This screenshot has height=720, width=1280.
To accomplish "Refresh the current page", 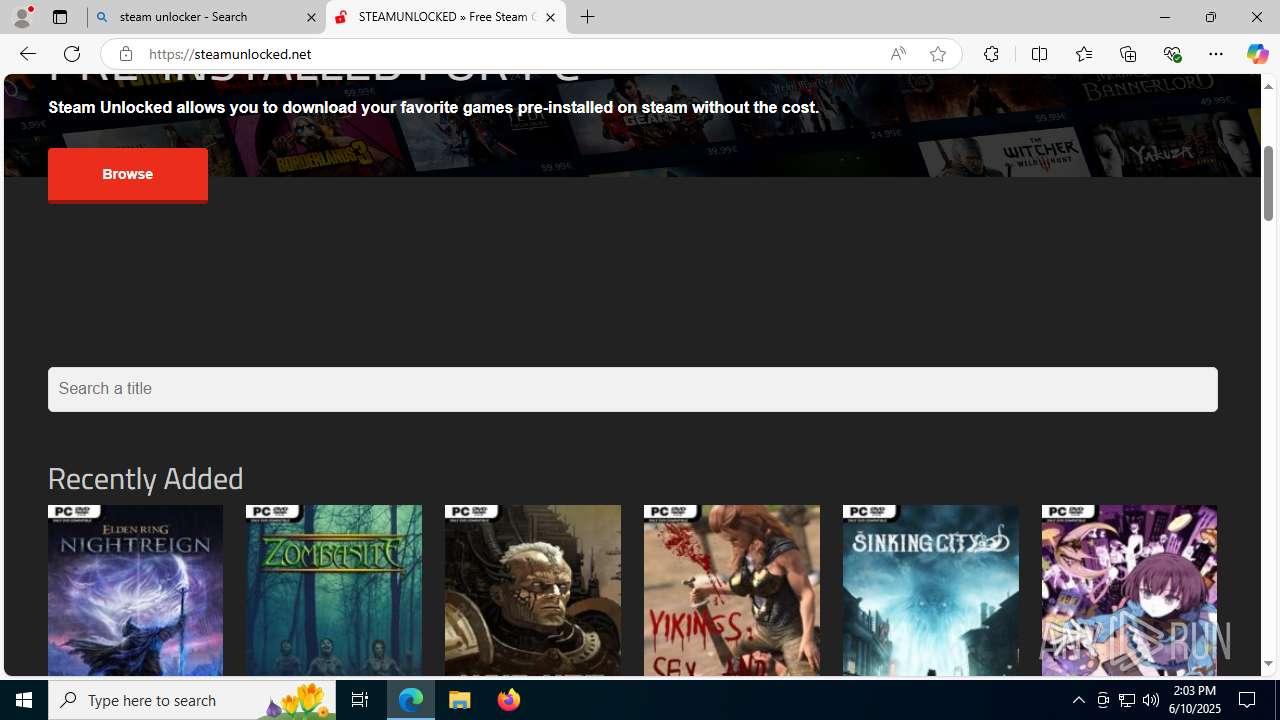I will click(x=72, y=54).
